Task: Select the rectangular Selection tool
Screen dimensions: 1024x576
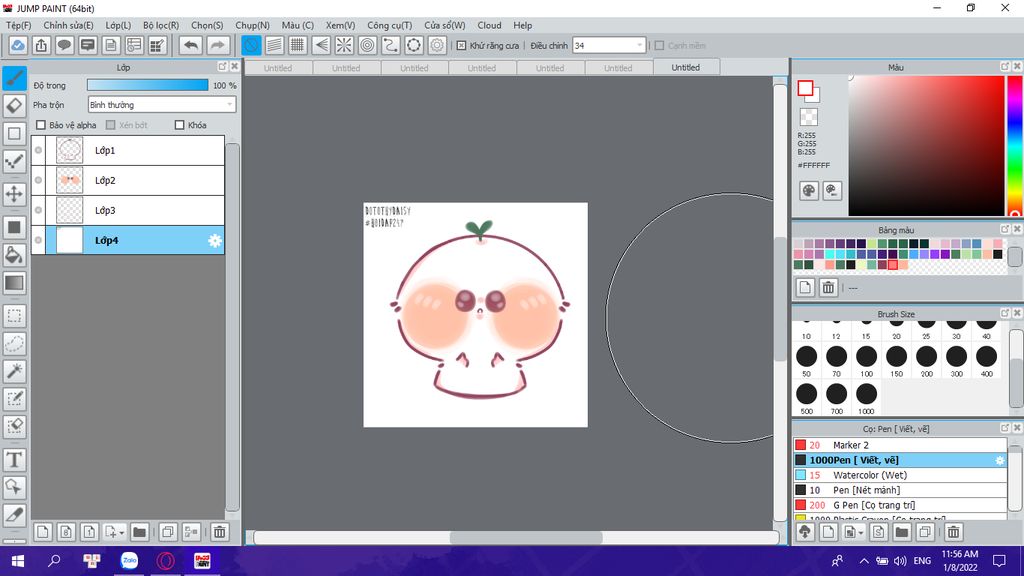Action: point(14,316)
